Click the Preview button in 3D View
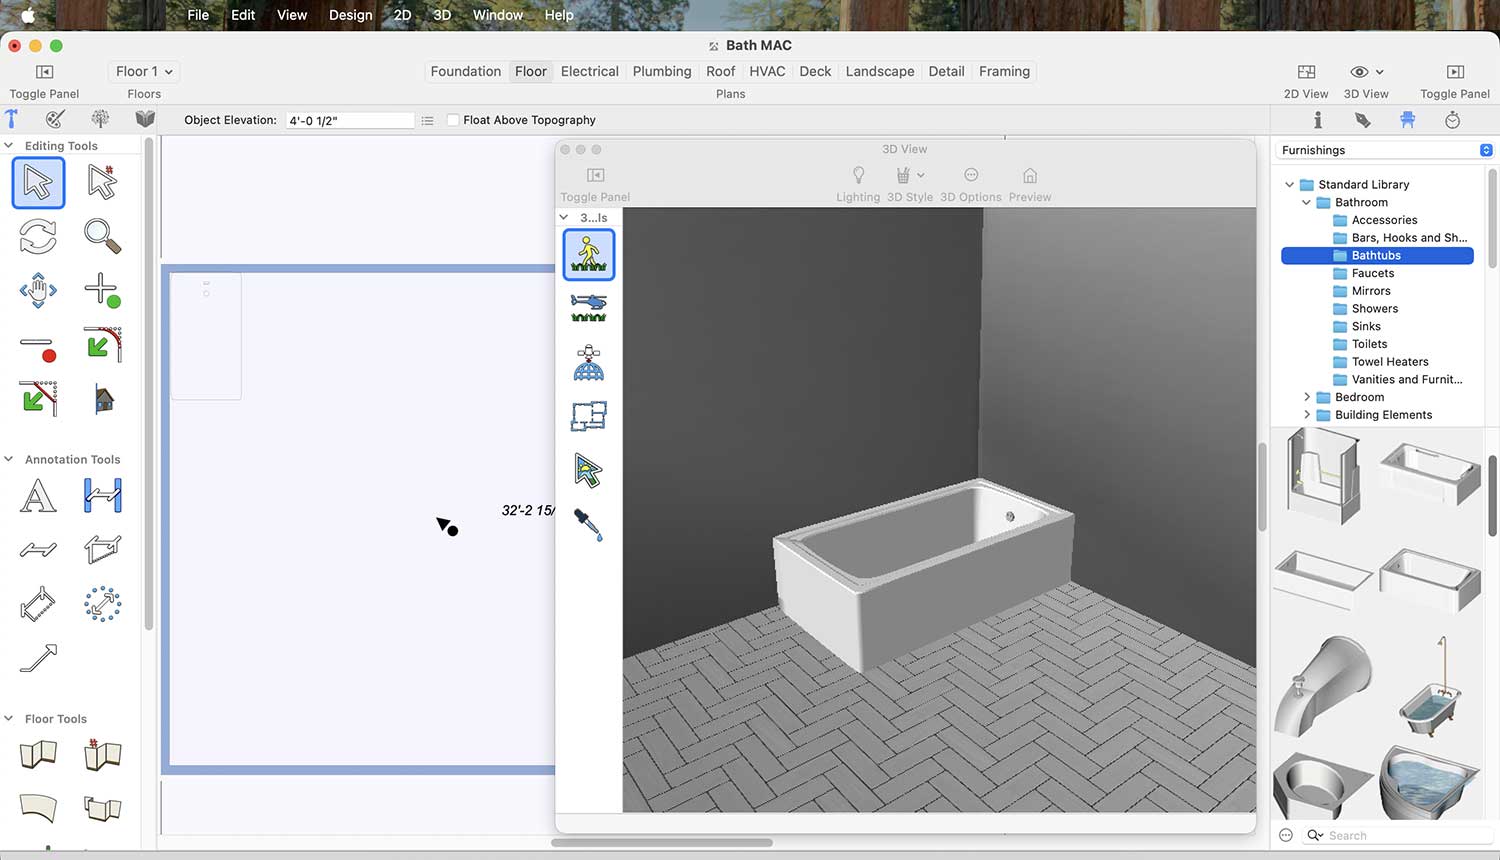This screenshot has height=860, width=1500. pyautogui.click(x=1029, y=182)
